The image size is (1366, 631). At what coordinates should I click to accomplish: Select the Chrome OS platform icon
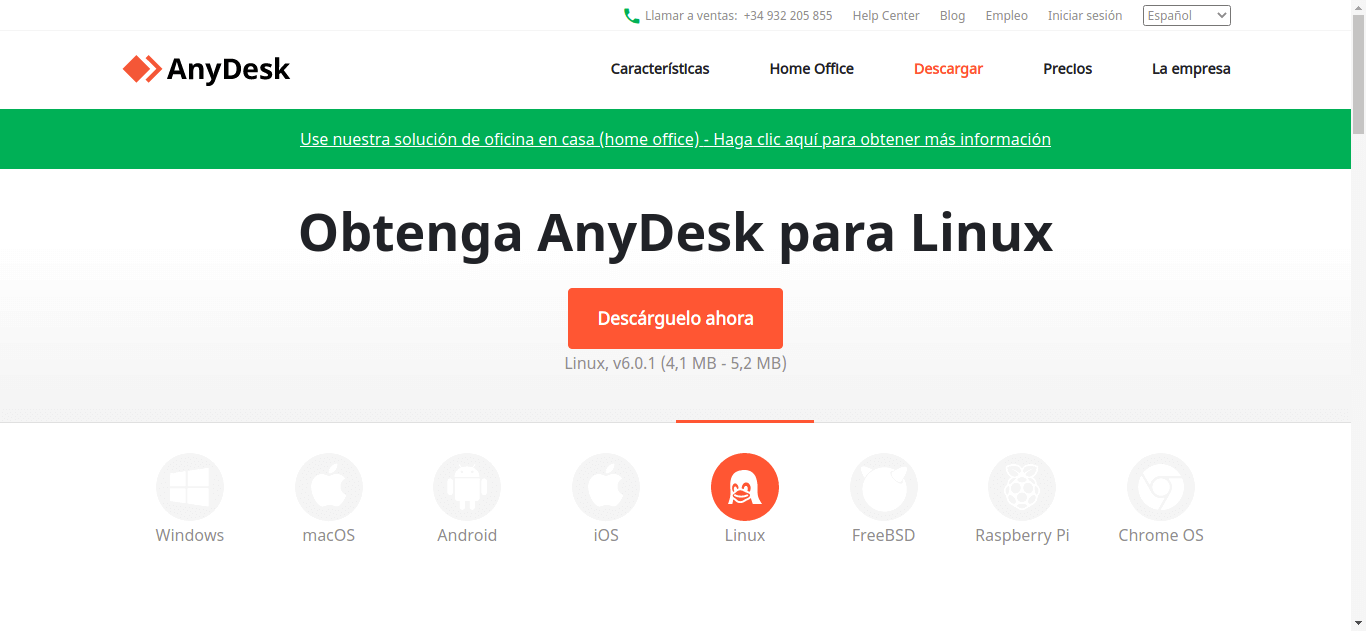[x=1160, y=486]
